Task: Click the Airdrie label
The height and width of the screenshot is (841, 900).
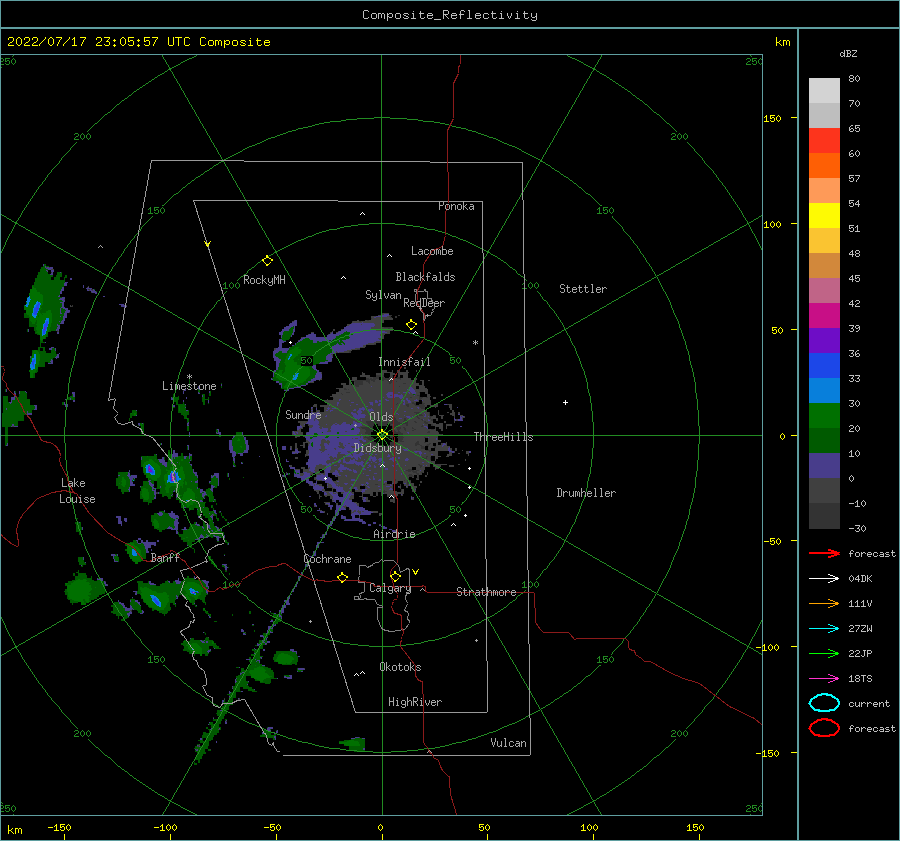Action: coord(394,534)
